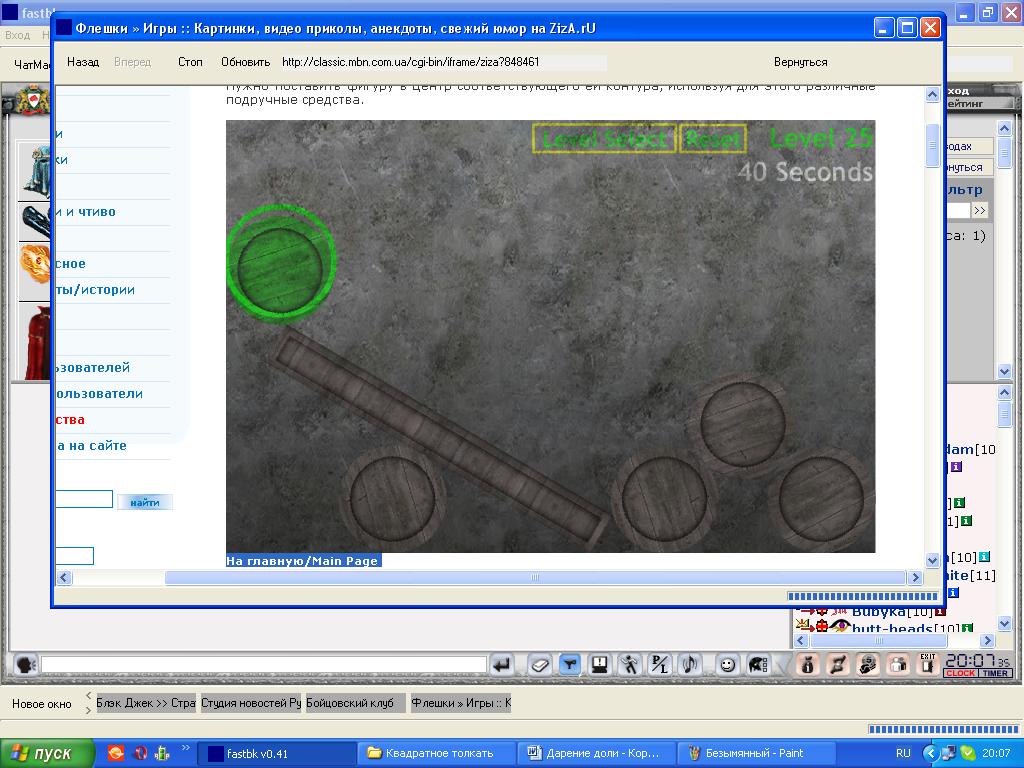This screenshot has height=768, width=1024.
Task: Click Назад in the browser popup
Action: (83, 62)
